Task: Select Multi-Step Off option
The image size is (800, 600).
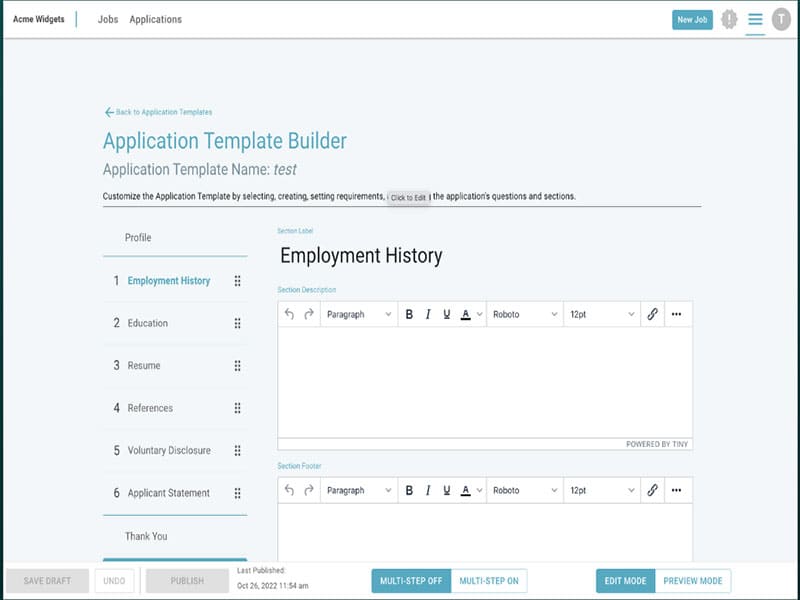Action: [x=411, y=581]
